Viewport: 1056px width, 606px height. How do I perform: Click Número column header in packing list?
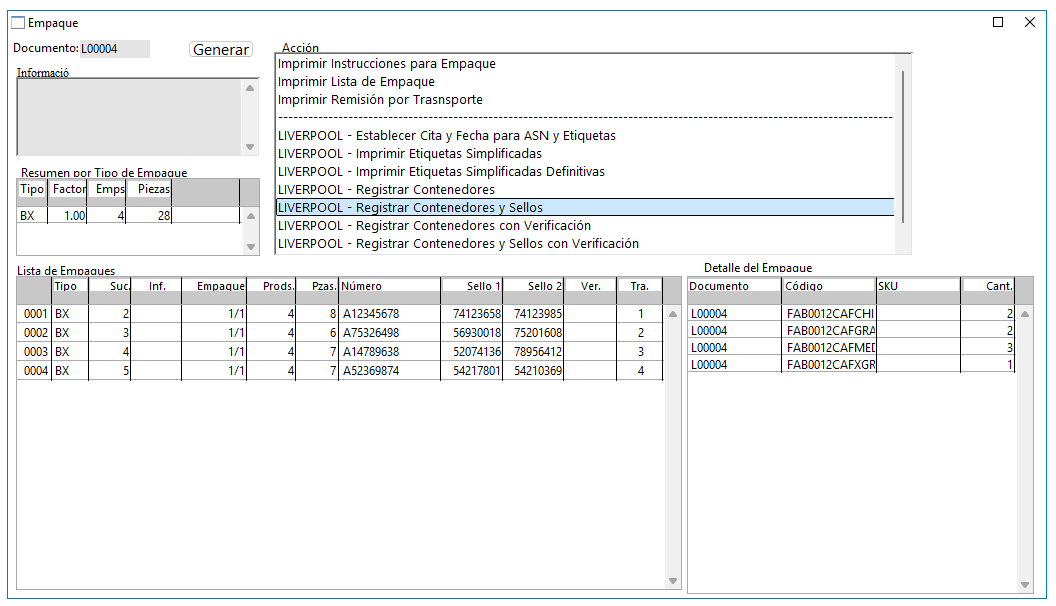[x=390, y=287]
